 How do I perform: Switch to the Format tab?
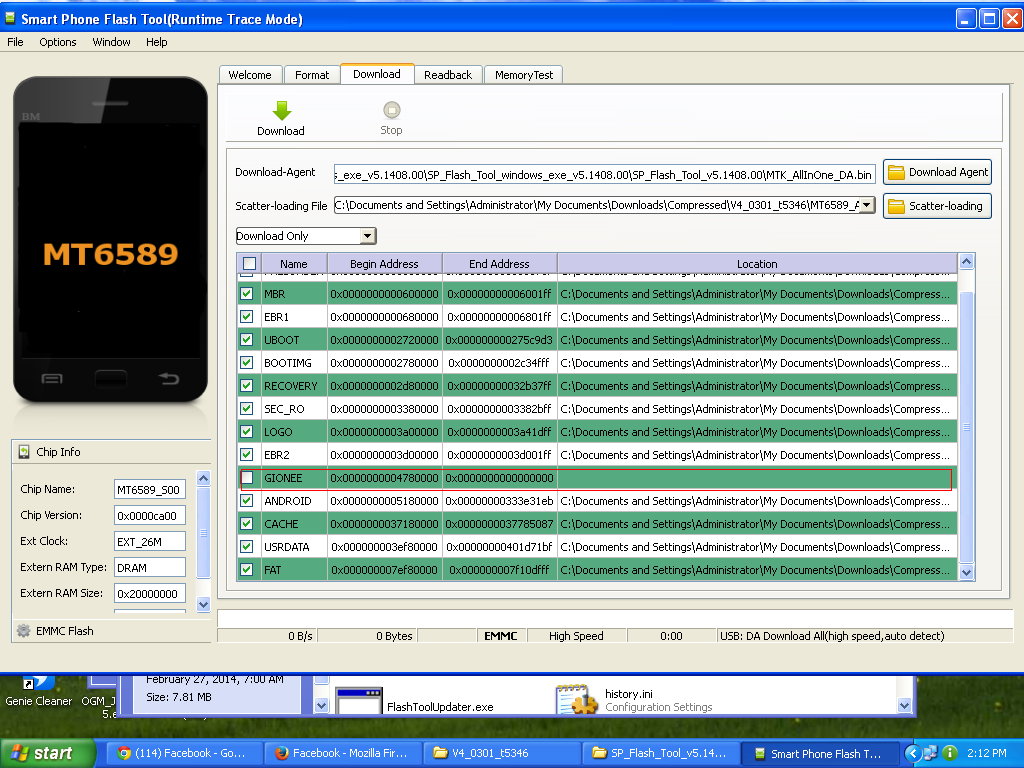click(312, 75)
